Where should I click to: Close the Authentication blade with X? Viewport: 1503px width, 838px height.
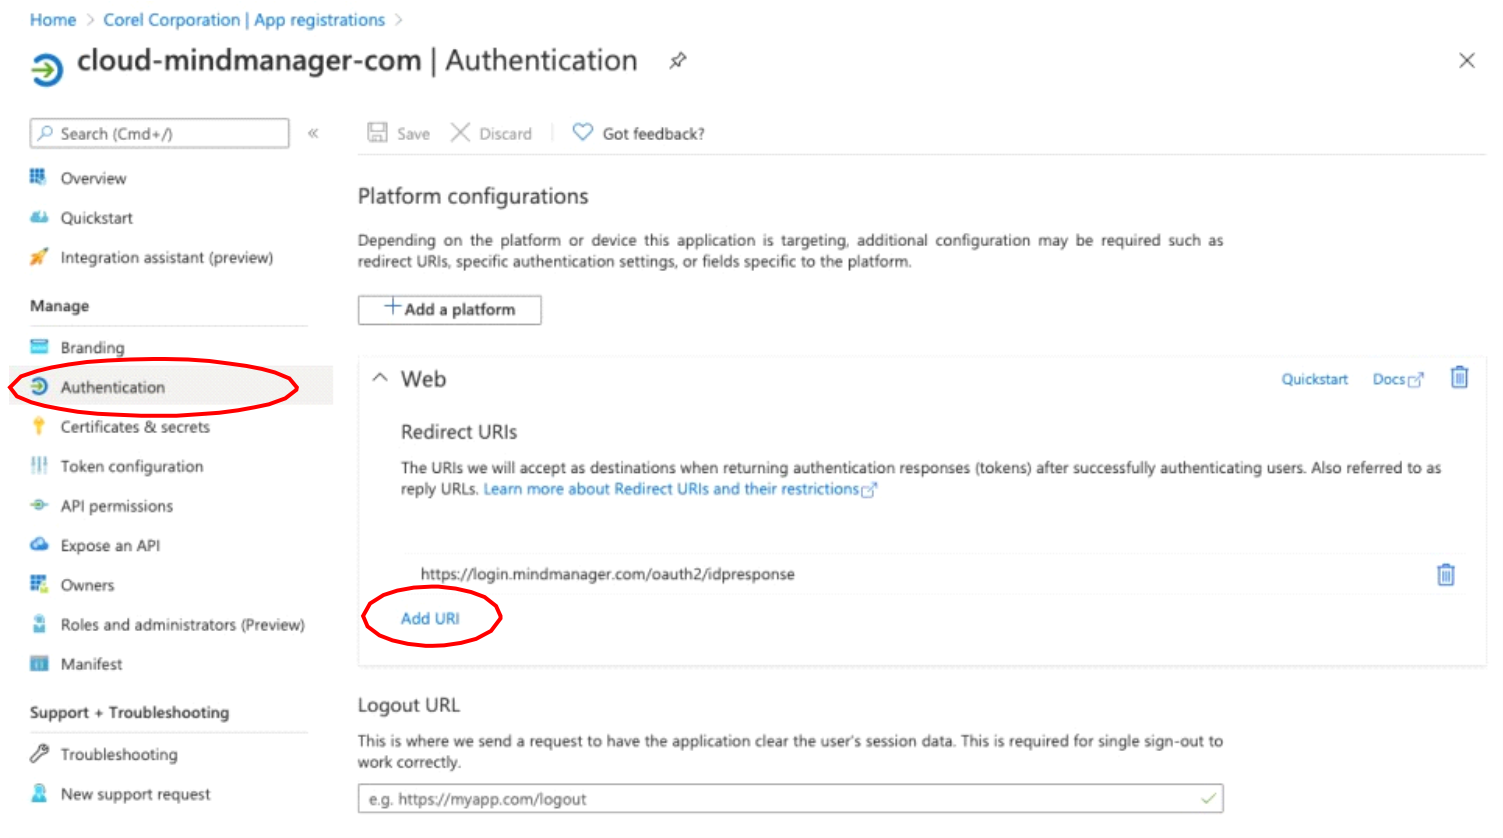(1466, 61)
